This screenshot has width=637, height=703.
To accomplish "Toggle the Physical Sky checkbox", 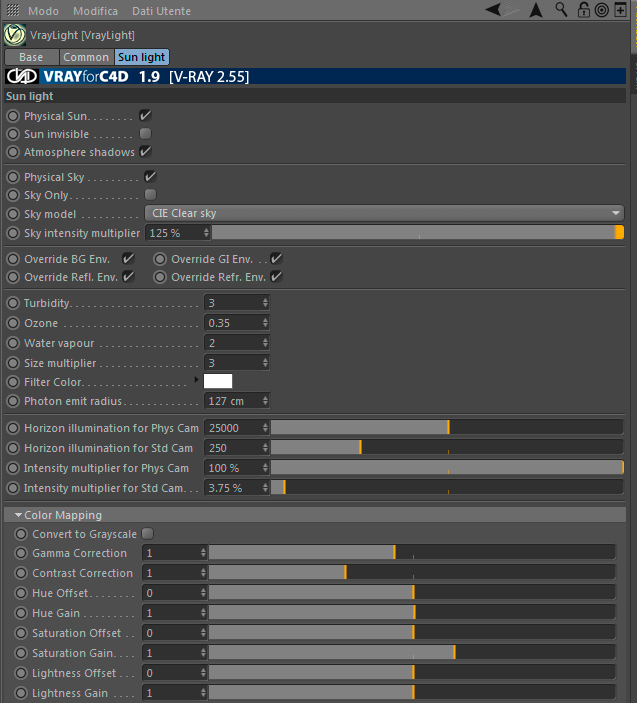I will [150, 177].
